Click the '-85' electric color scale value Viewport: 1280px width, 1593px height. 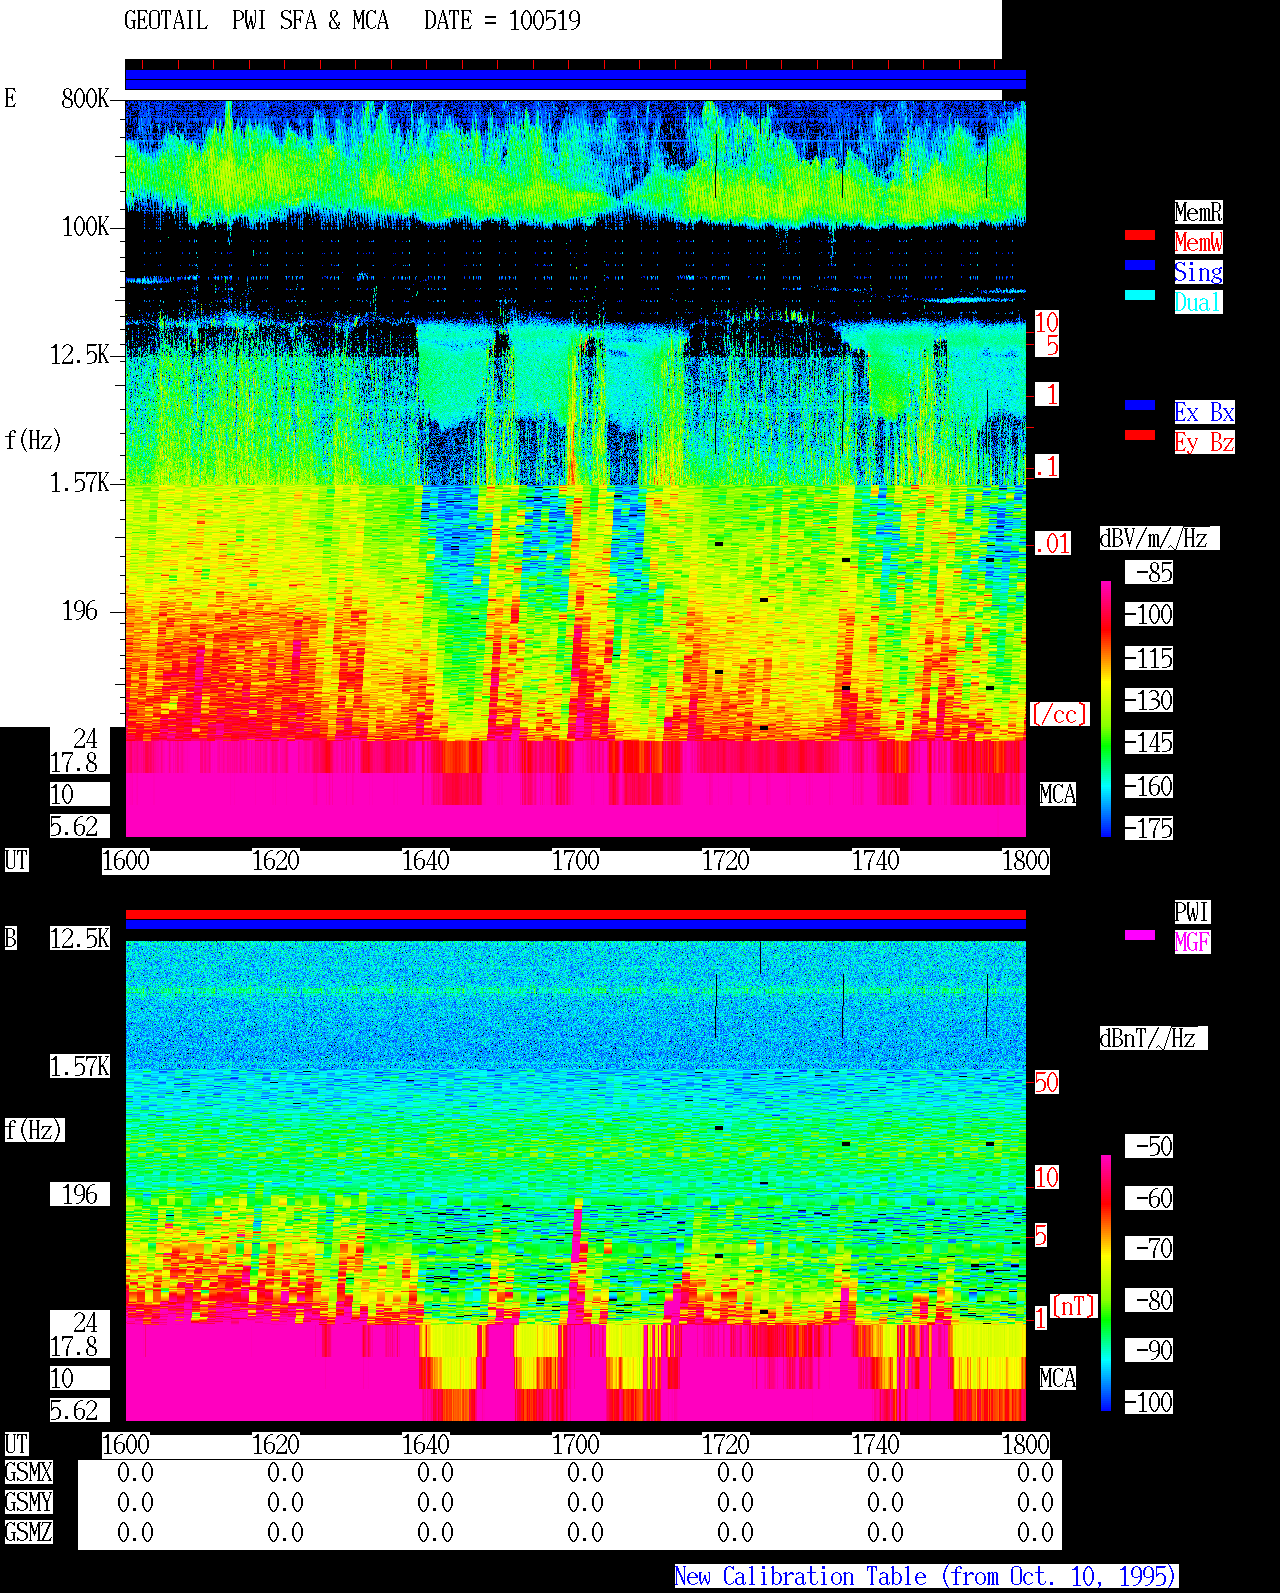[x=1149, y=572]
